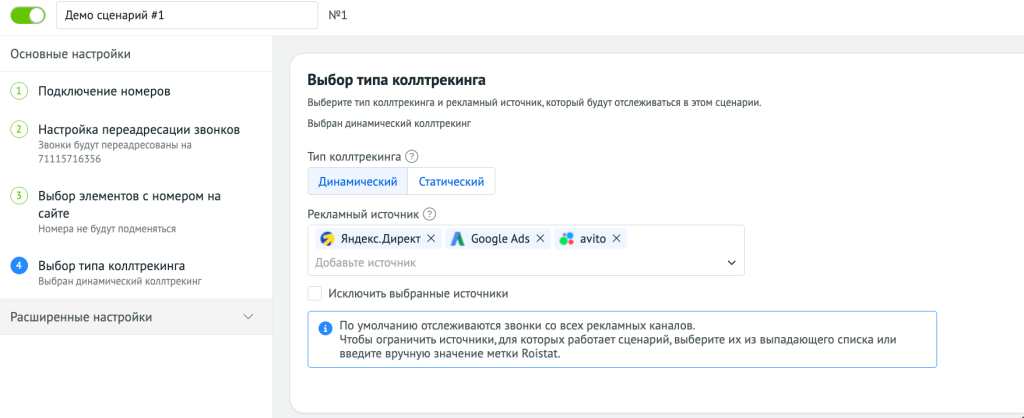This screenshot has width=1024, height=418.
Task: Click the blue info icon in notice
Action: click(x=325, y=328)
